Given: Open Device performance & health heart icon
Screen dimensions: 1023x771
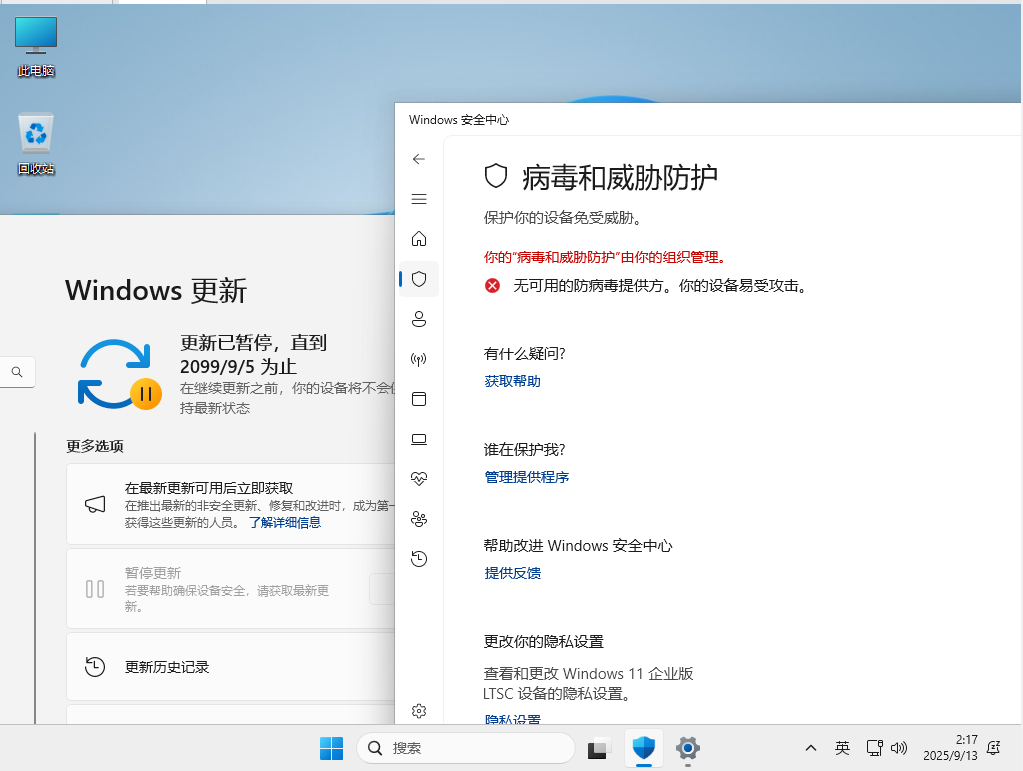Looking at the screenshot, I should 419,479.
